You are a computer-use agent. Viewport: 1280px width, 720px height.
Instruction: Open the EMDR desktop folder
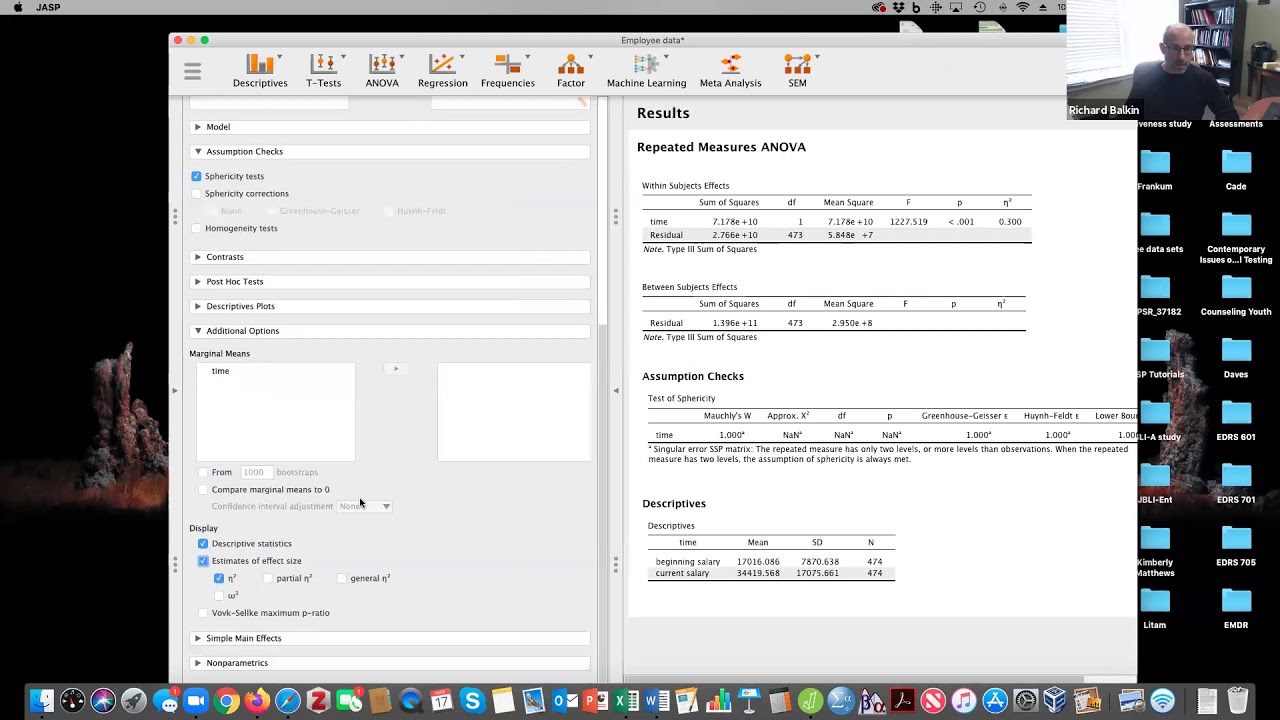(x=1236, y=610)
